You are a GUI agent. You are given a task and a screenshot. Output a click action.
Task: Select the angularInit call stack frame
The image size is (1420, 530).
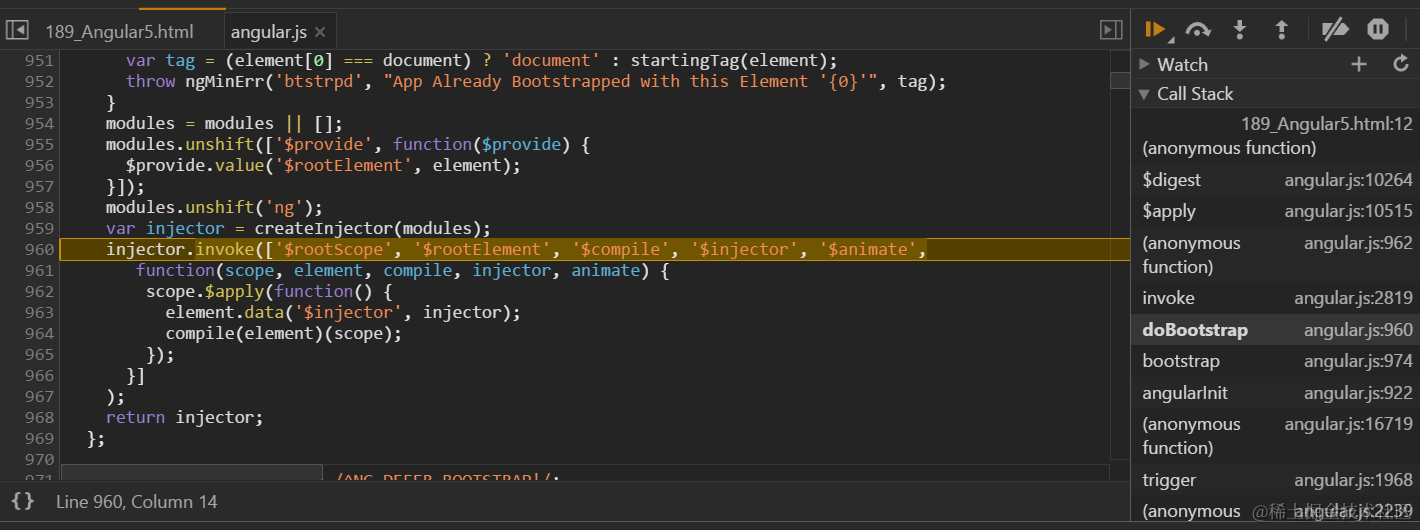click(x=1276, y=393)
